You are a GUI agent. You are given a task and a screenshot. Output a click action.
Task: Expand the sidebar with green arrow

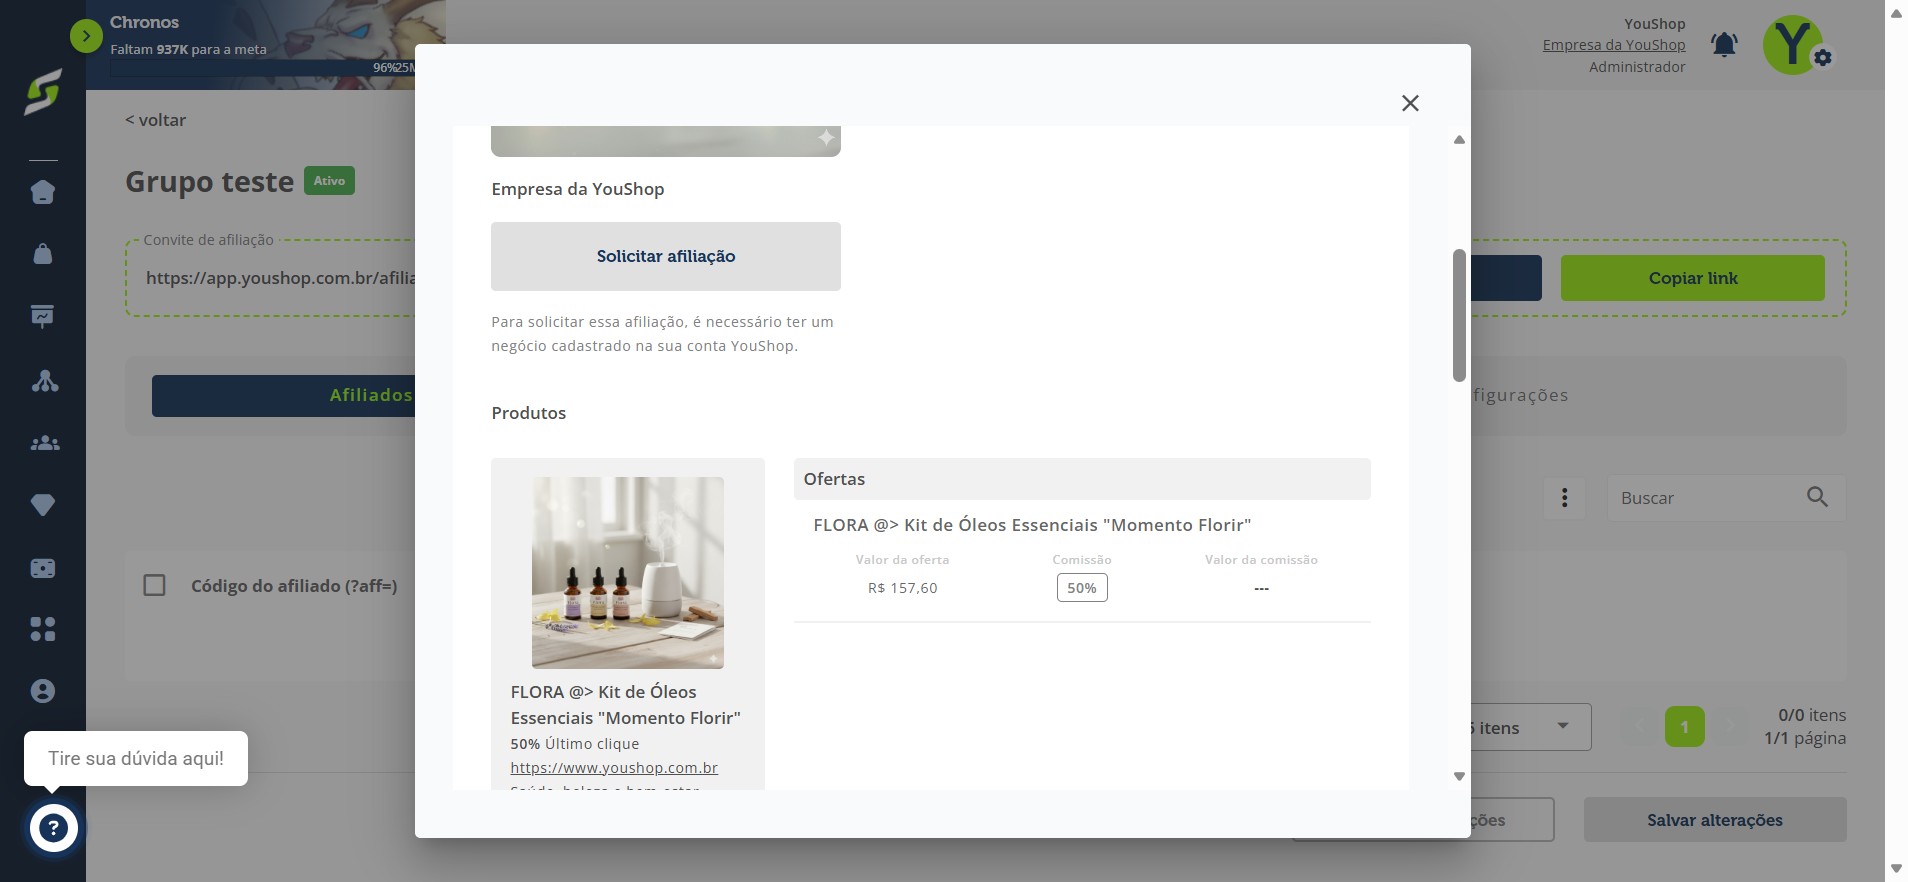(x=86, y=37)
